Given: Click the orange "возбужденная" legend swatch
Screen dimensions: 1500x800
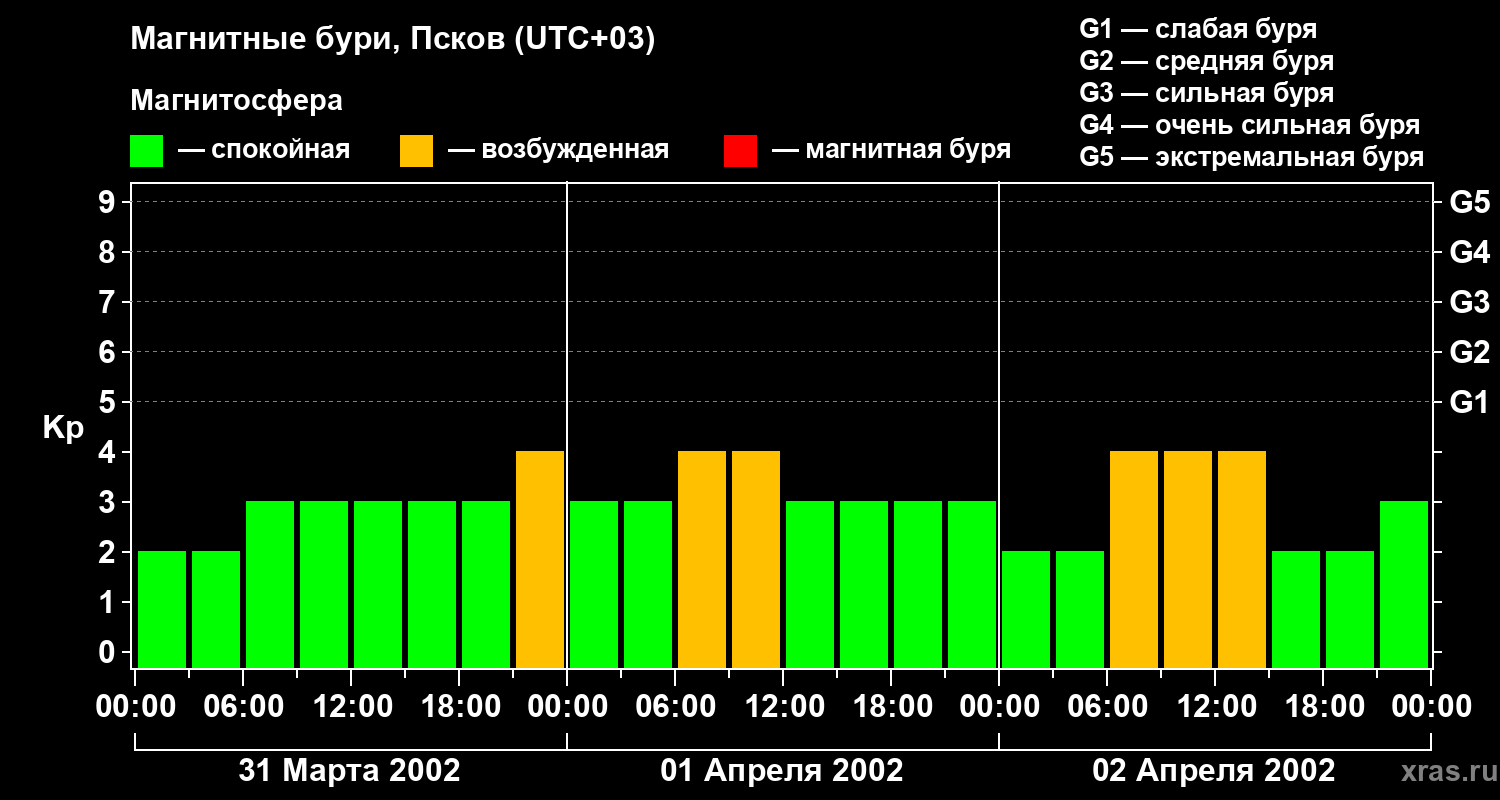Looking at the screenshot, I should coord(416,150).
